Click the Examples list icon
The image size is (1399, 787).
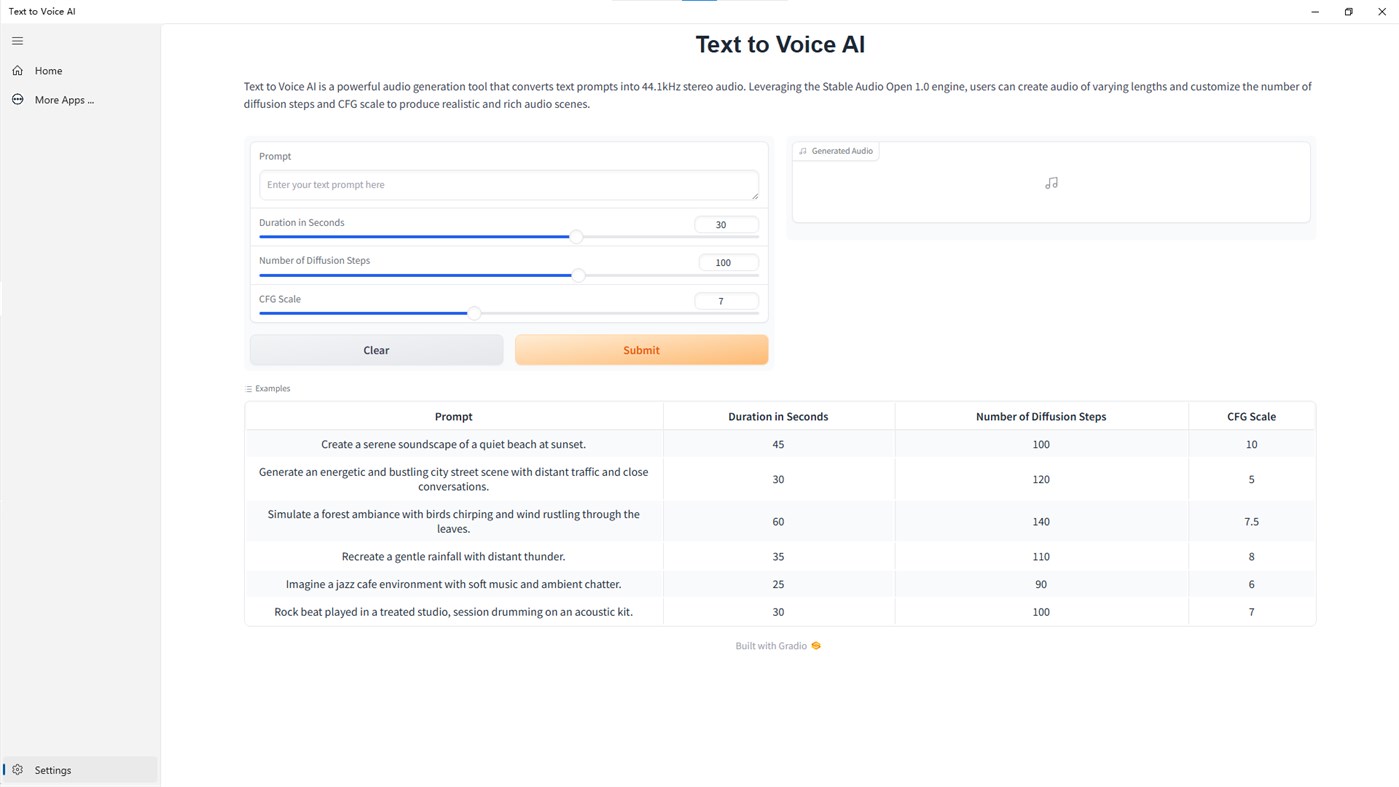click(x=249, y=389)
